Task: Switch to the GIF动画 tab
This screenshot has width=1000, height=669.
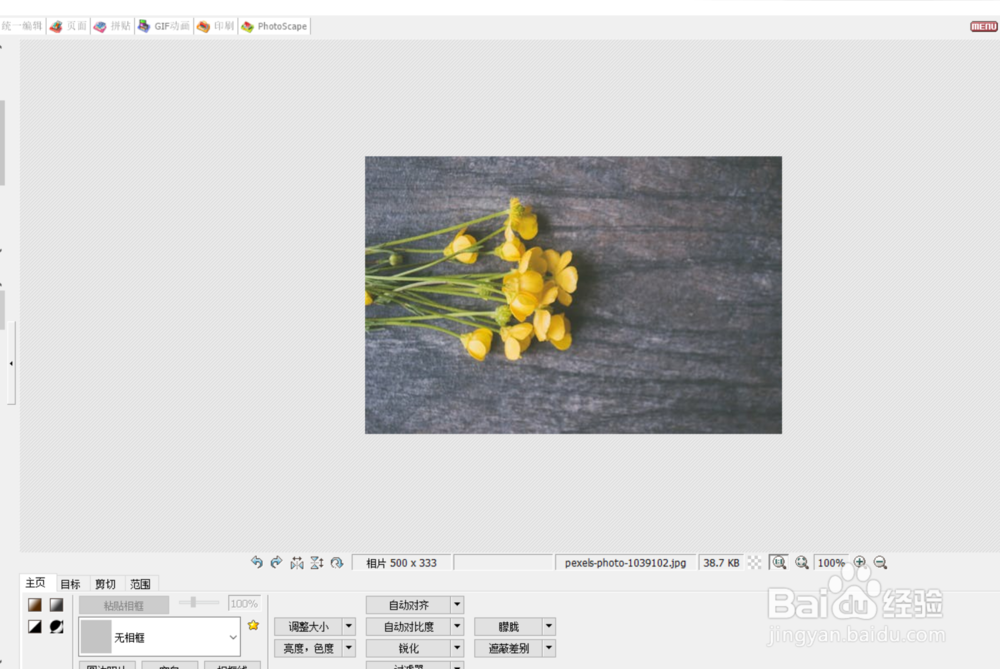Action: coord(164,26)
